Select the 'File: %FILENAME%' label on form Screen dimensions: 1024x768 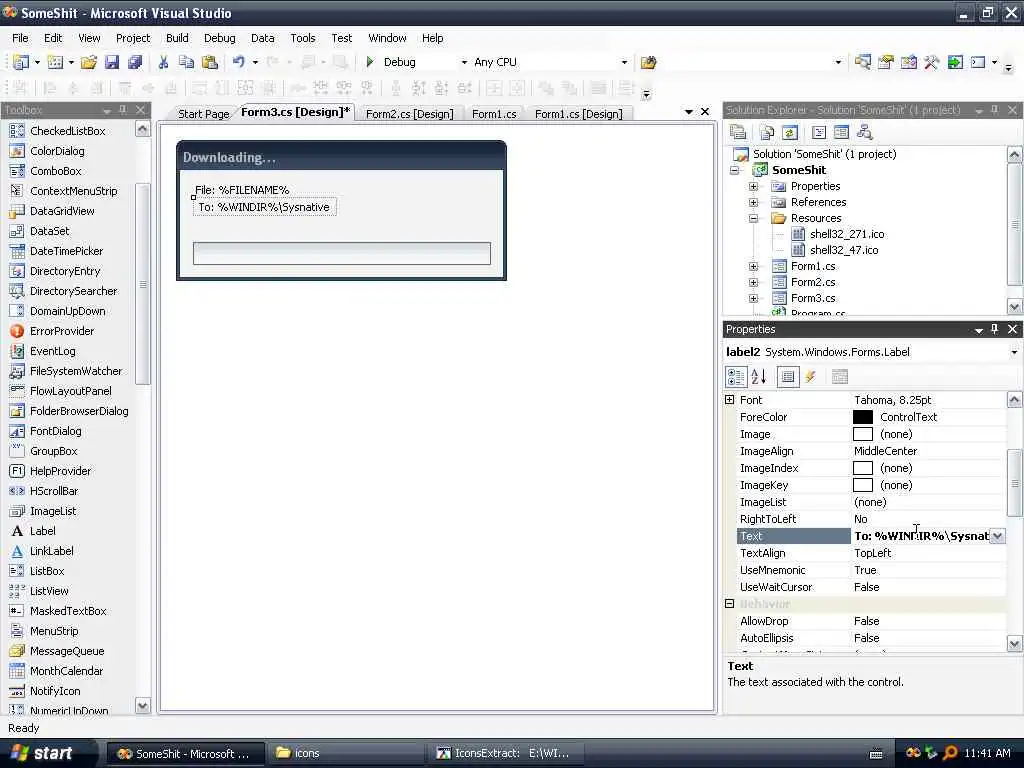242,190
